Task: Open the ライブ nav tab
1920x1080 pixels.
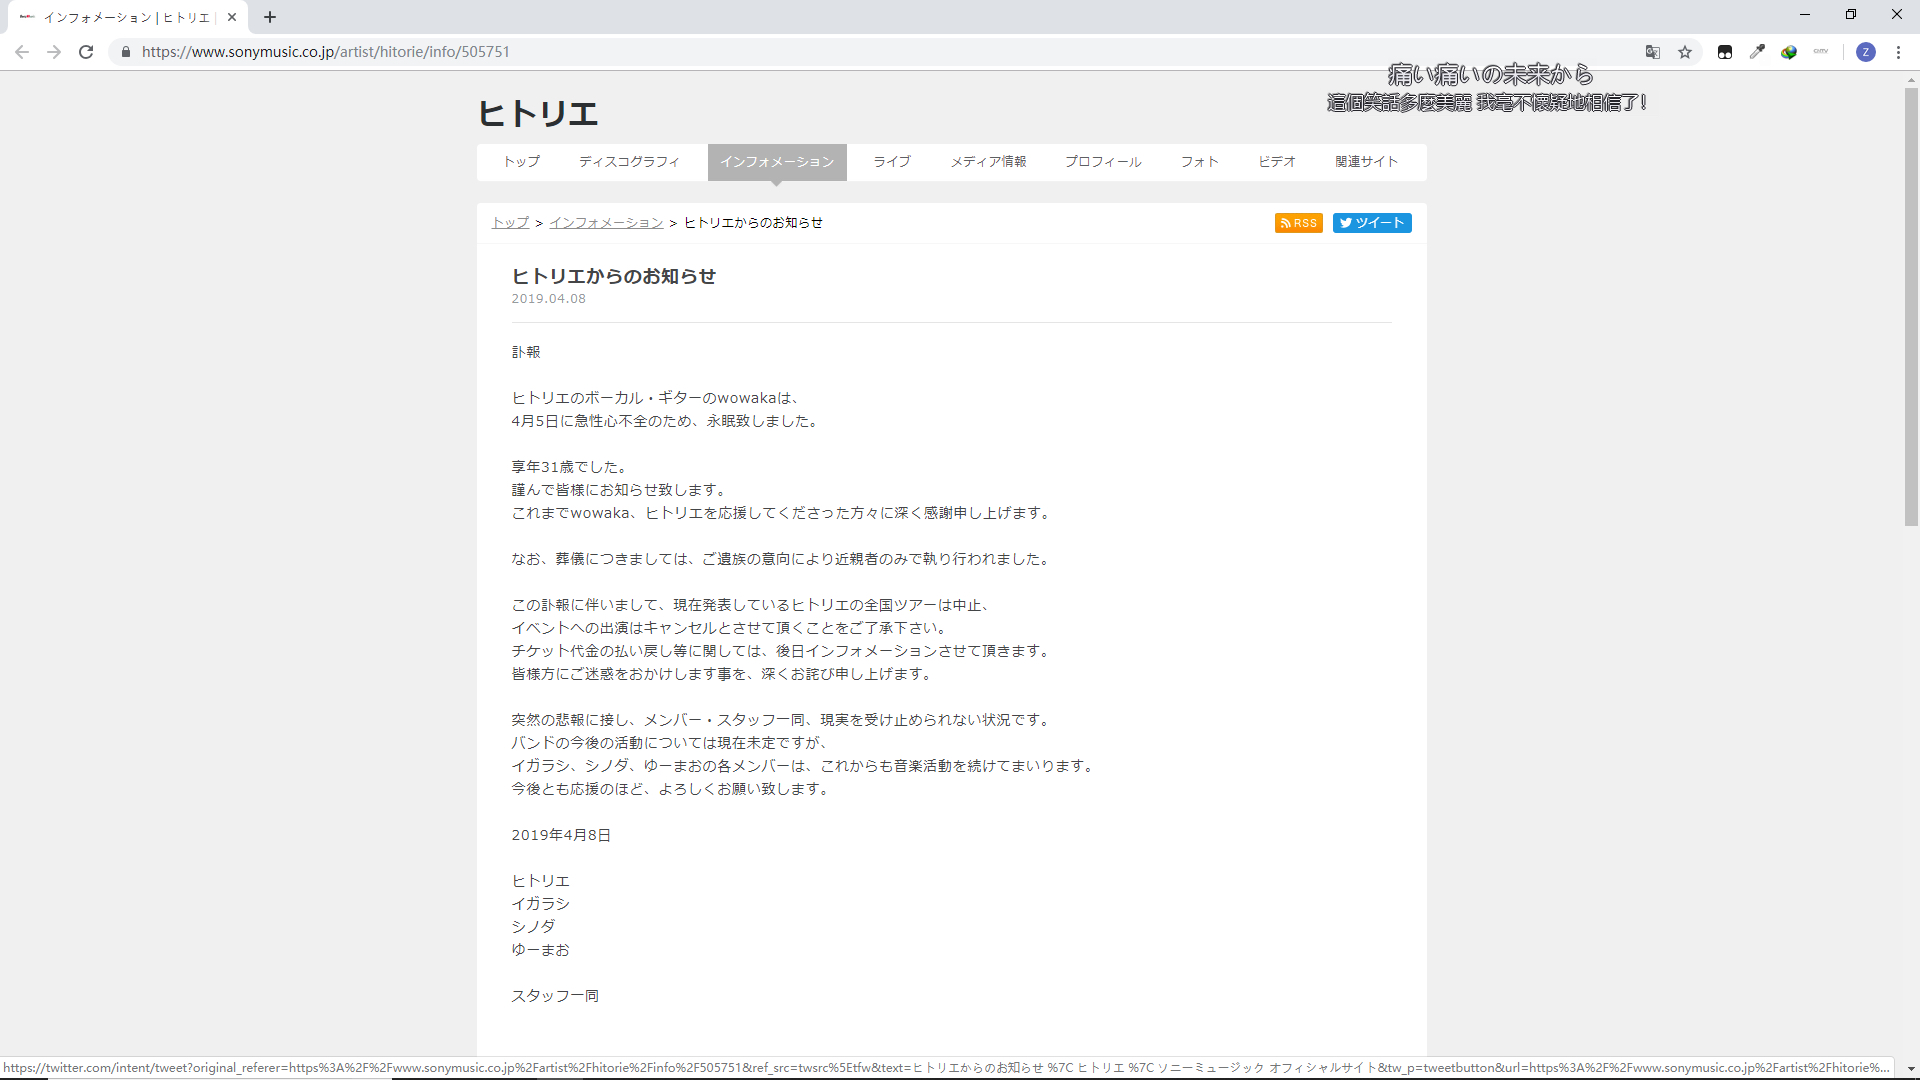Action: (892, 162)
